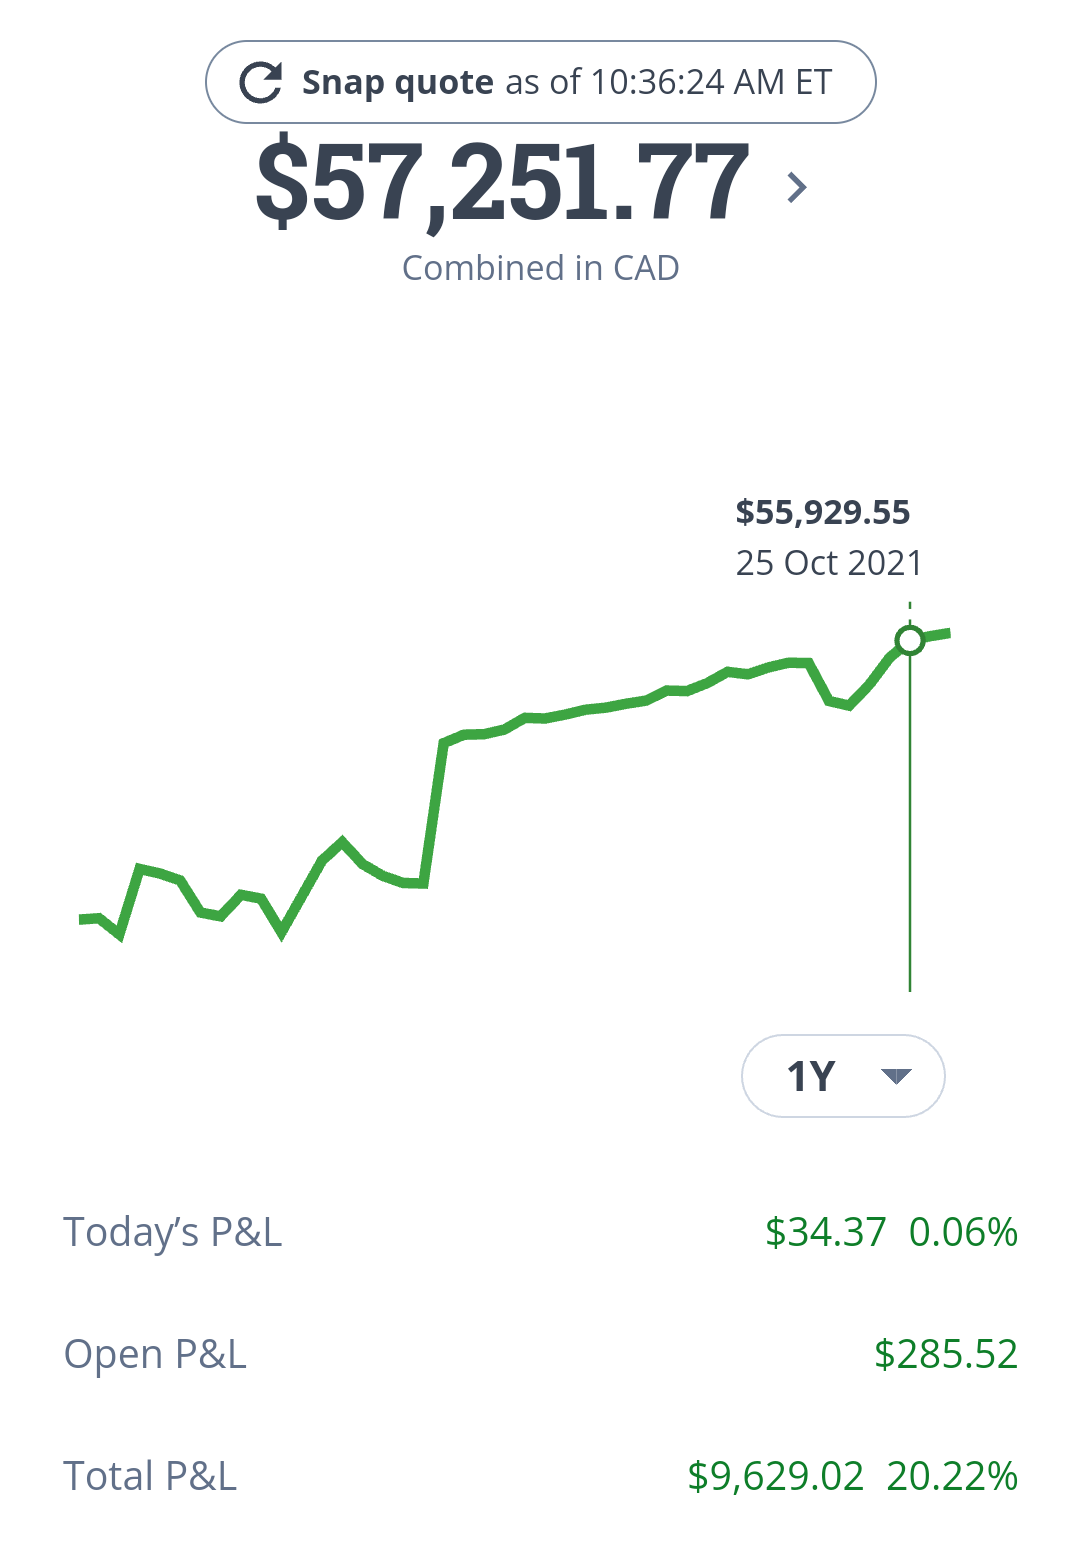Select the Open P&L row label
This screenshot has height=1548, width=1080.
155,1354
